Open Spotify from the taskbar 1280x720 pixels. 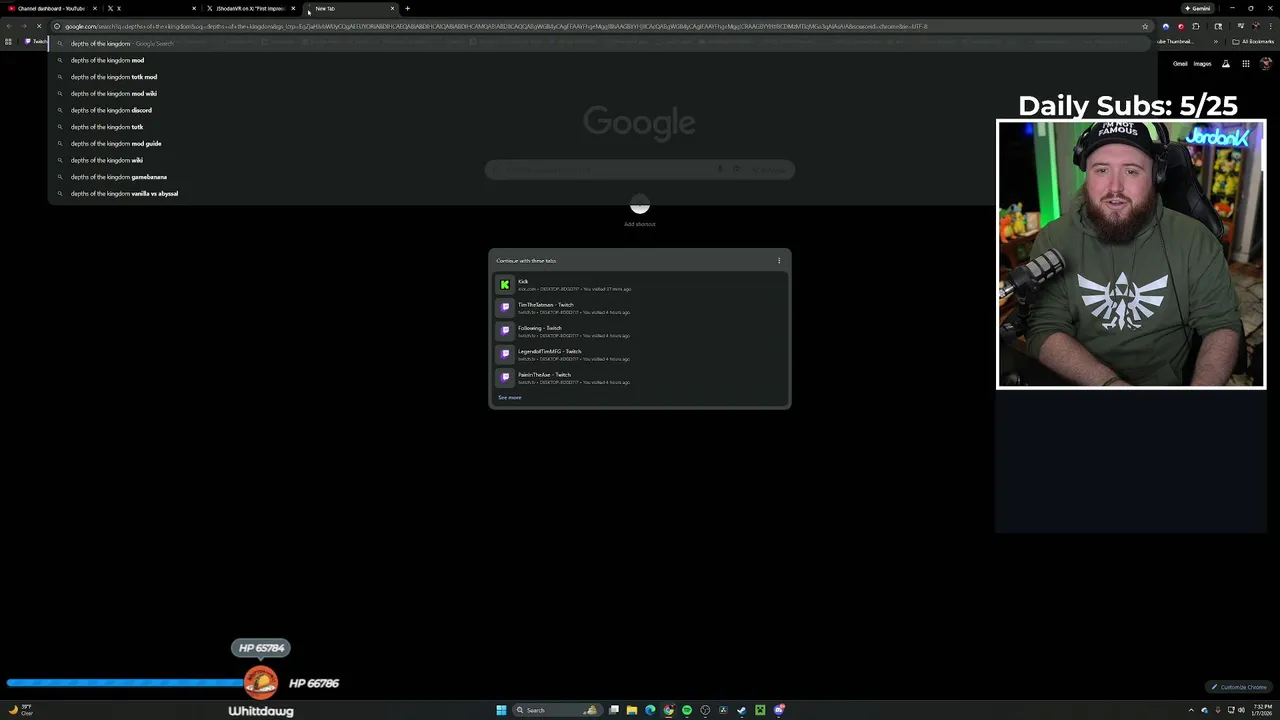pos(687,710)
